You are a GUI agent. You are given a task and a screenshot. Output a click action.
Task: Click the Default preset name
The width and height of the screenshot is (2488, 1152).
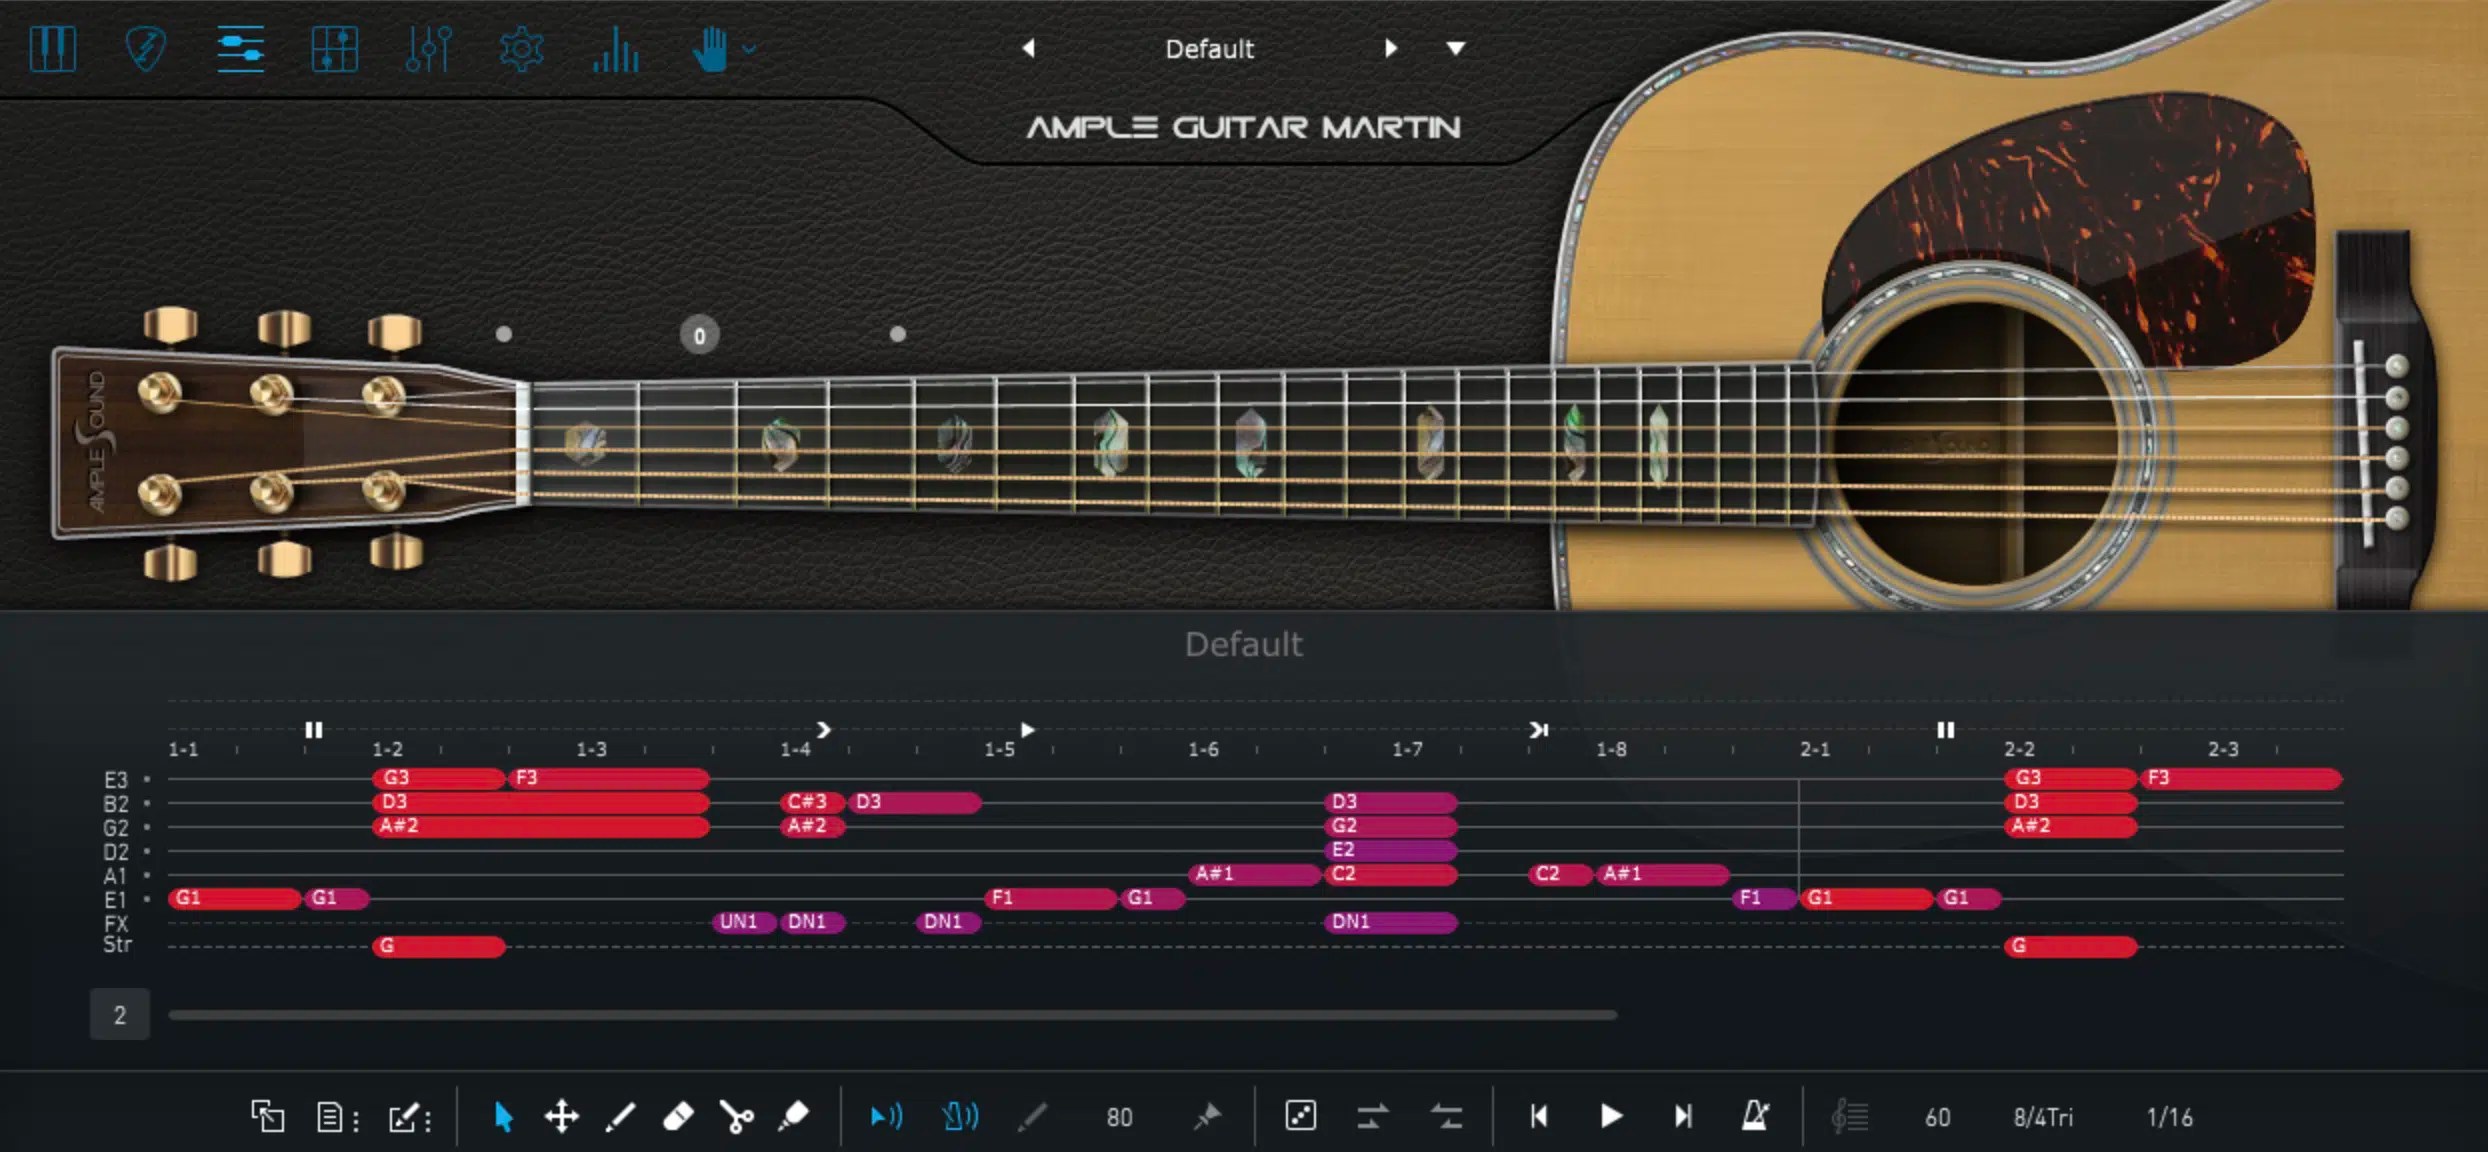(x=1209, y=49)
